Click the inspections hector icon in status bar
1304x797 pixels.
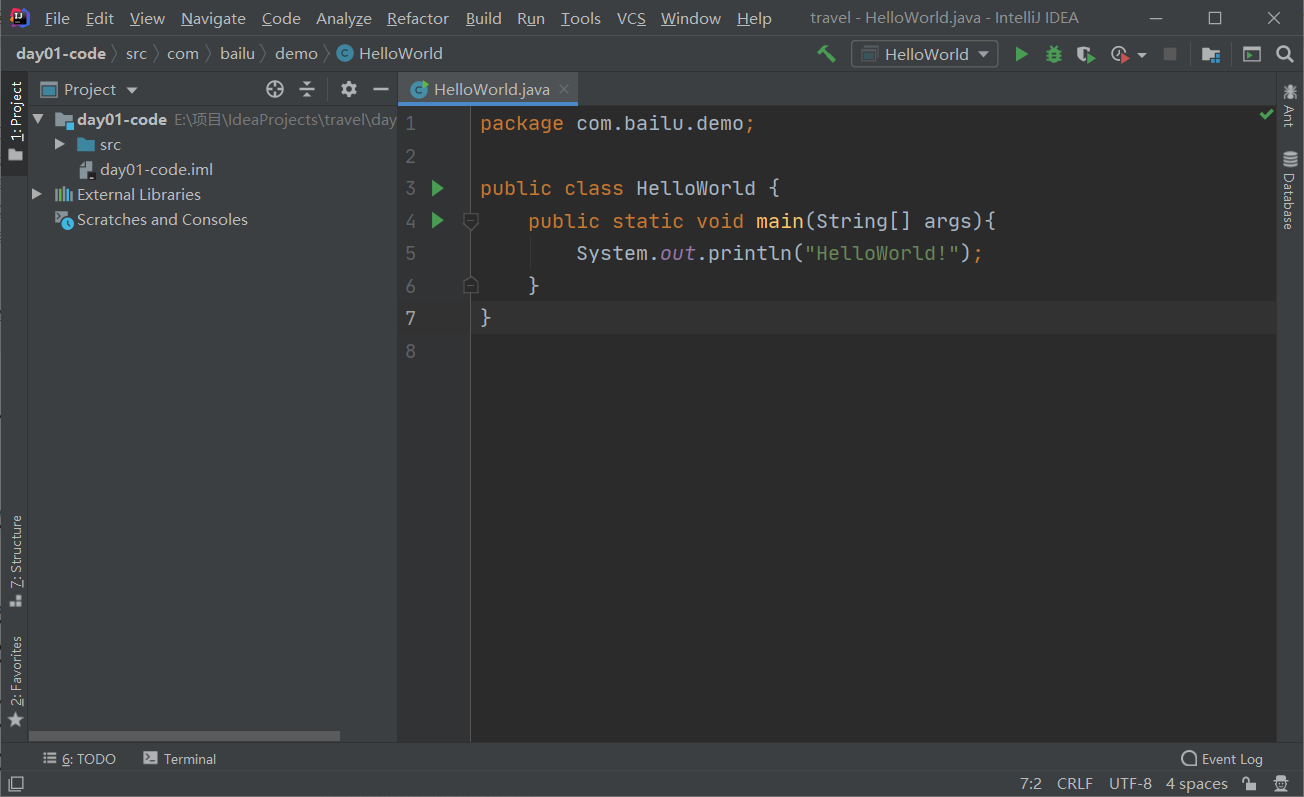1281,784
